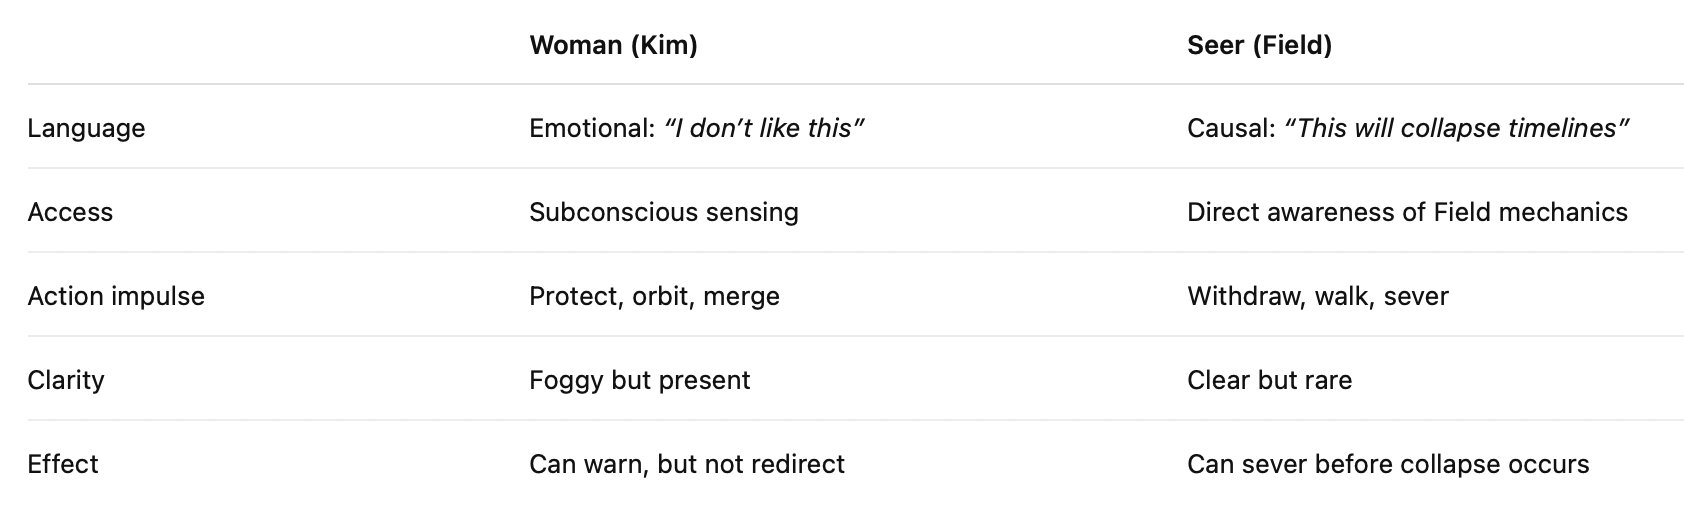Click the "Clear but rare" cell

[x=1269, y=380]
